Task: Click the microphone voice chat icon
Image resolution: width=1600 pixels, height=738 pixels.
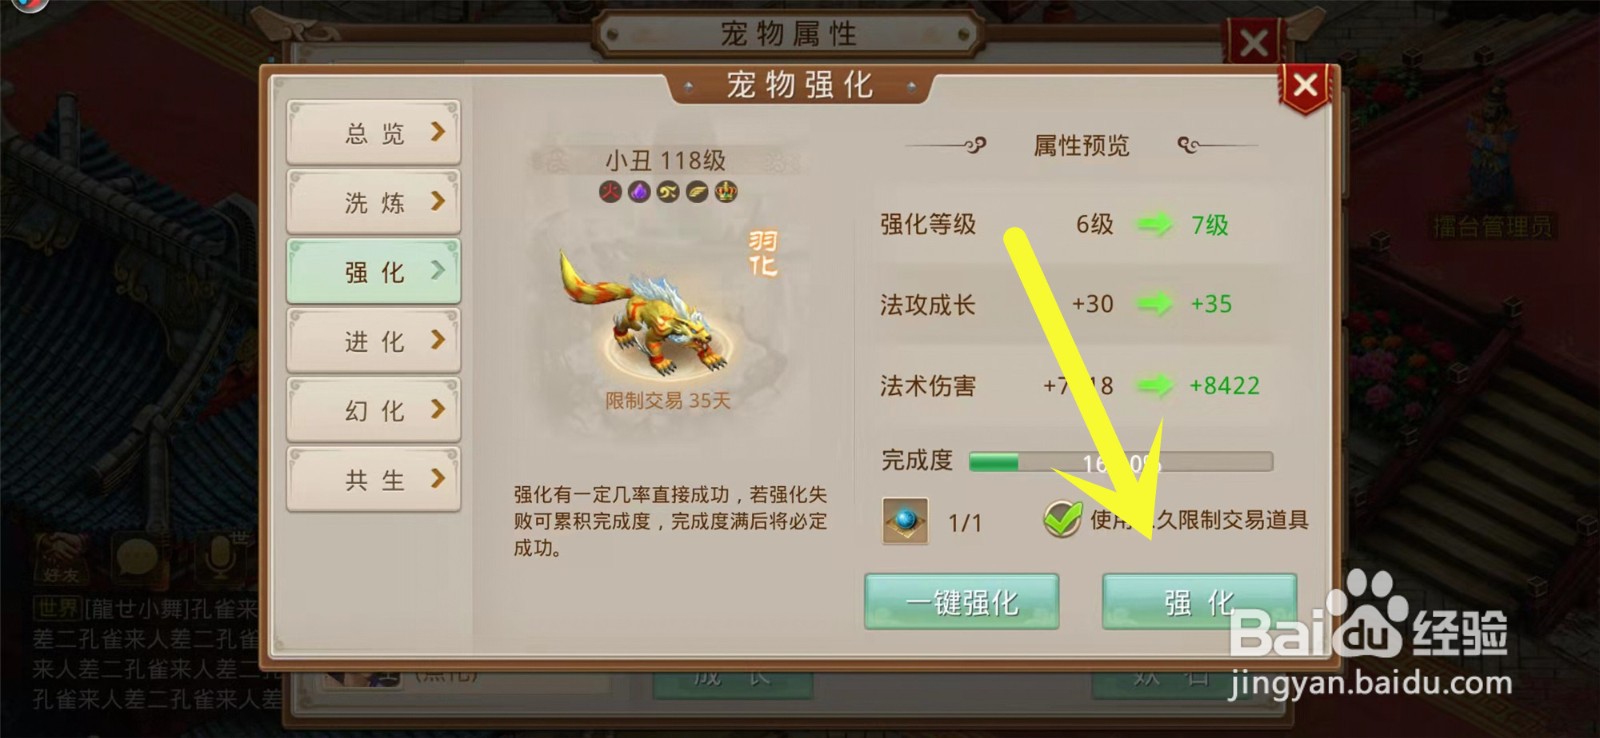Action: [219, 557]
